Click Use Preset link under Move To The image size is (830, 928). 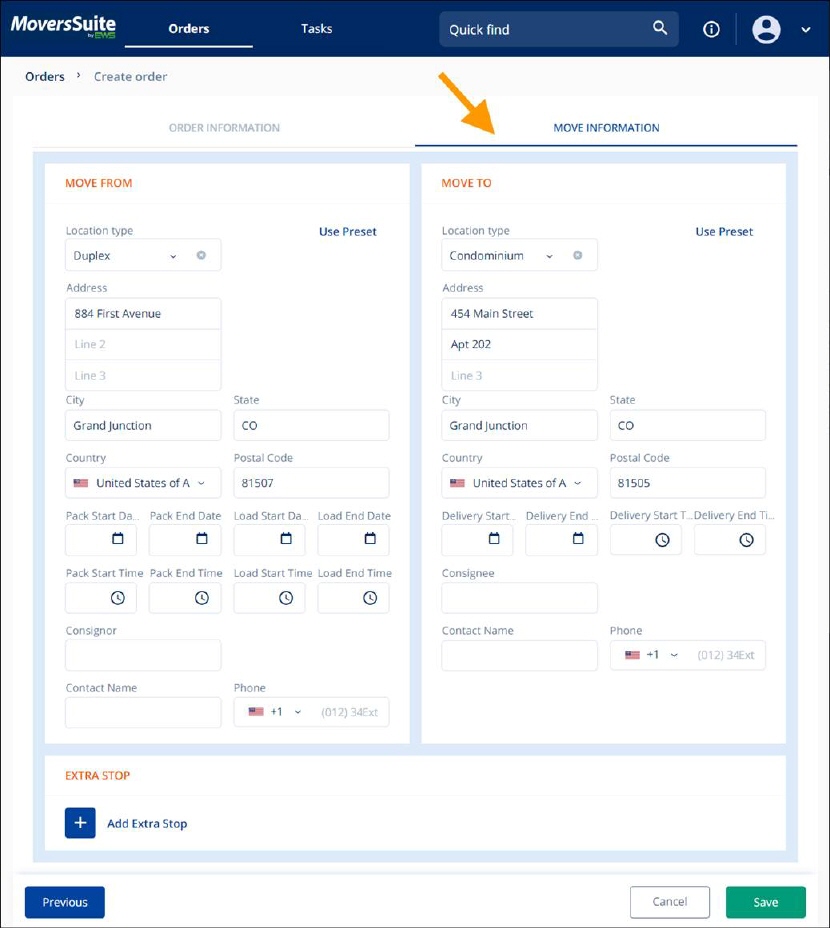pyautogui.click(x=724, y=231)
